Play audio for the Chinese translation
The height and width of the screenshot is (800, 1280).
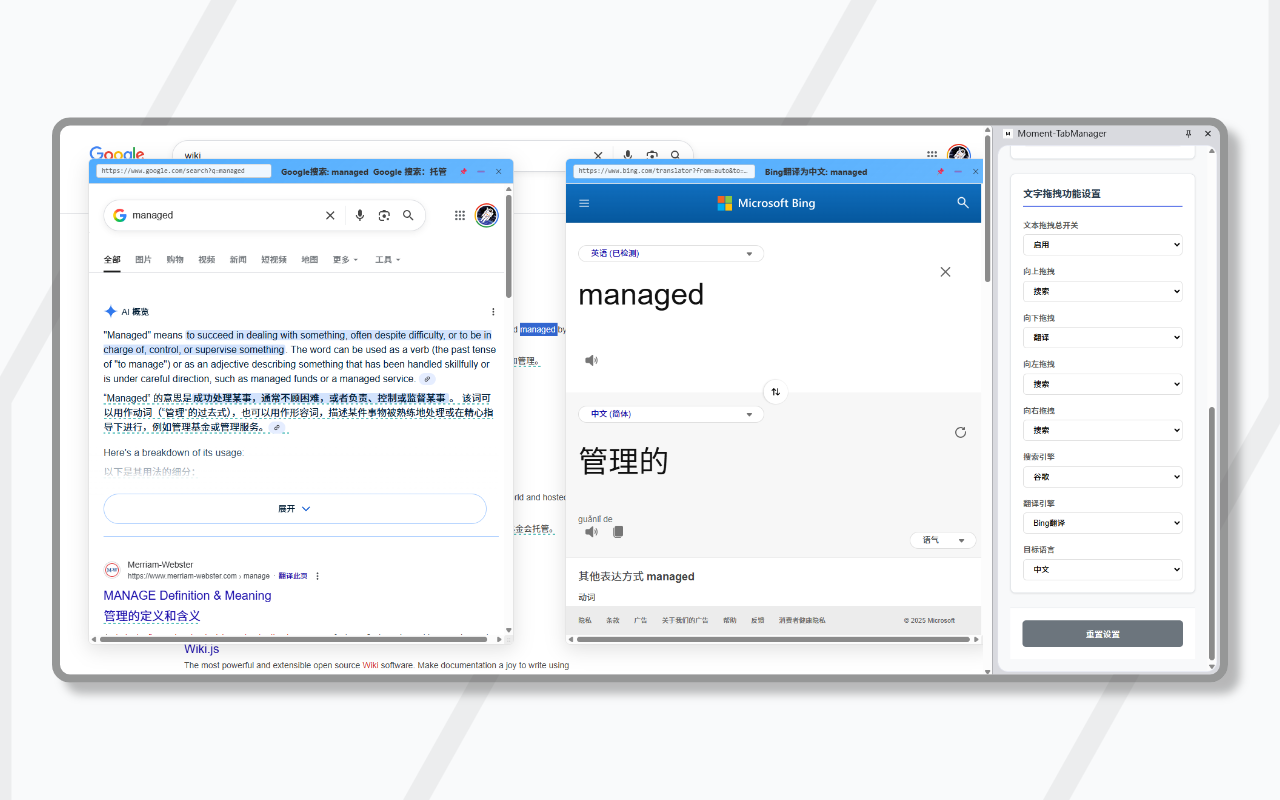point(592,532)
